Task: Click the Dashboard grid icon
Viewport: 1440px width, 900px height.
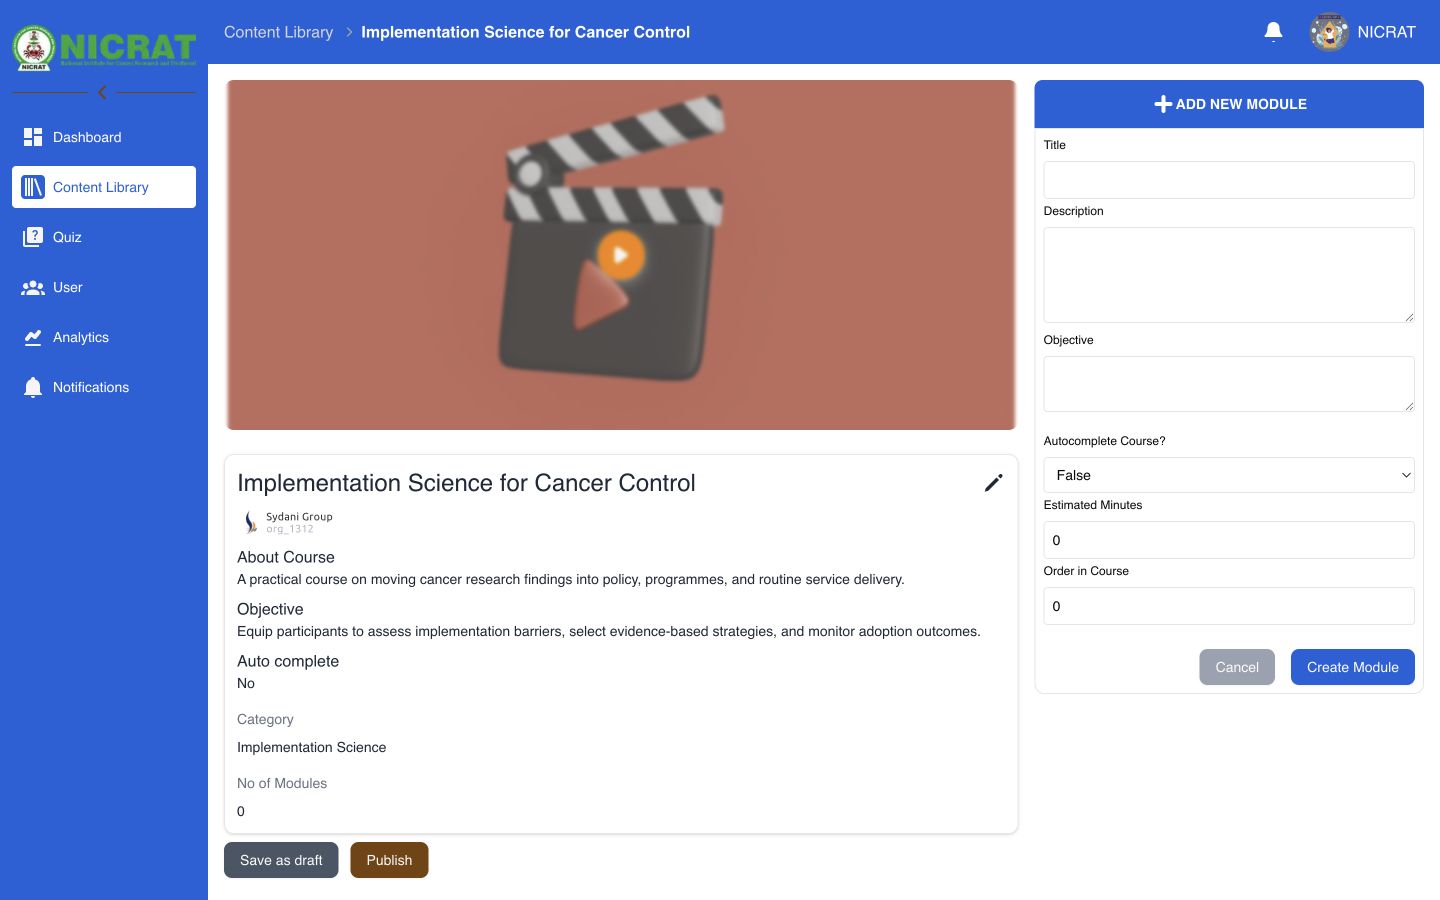Action: (x=33, y=137)
